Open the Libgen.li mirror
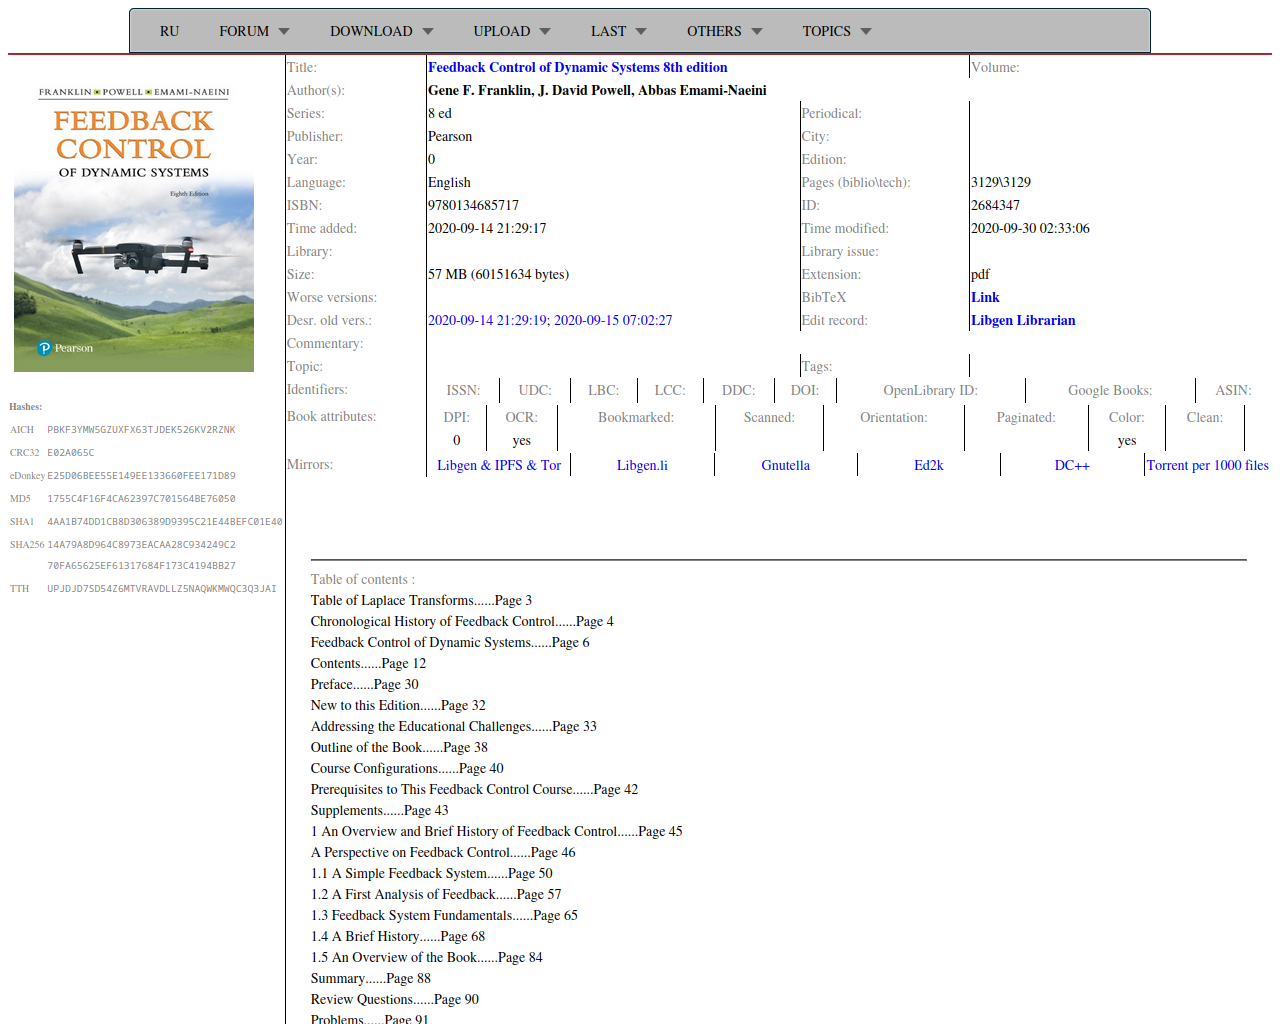1280x1024 pixels. [642, 465]
